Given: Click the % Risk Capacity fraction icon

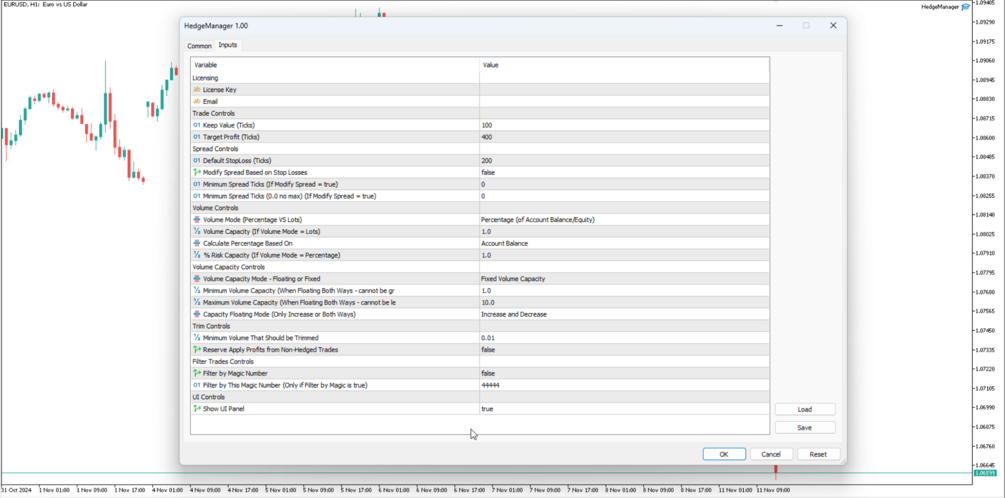Looking at the screenshot, I should 197,255.
